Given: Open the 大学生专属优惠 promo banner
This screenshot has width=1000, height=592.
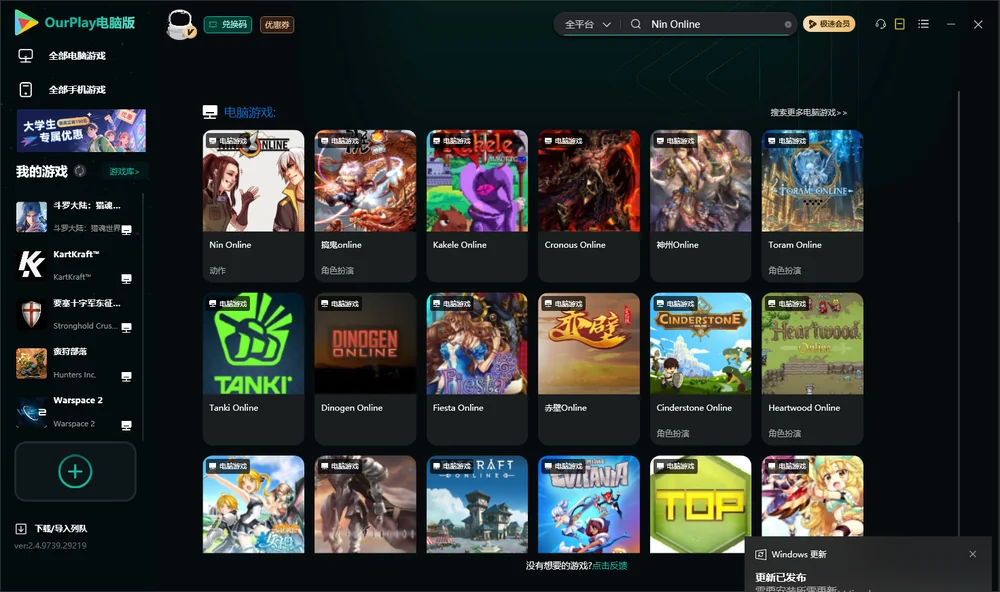Looking at the screenshot, I should tap(82, 131).
